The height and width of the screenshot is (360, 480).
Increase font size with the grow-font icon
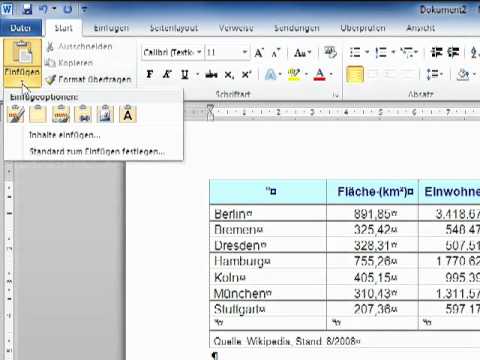coord(259,53)
